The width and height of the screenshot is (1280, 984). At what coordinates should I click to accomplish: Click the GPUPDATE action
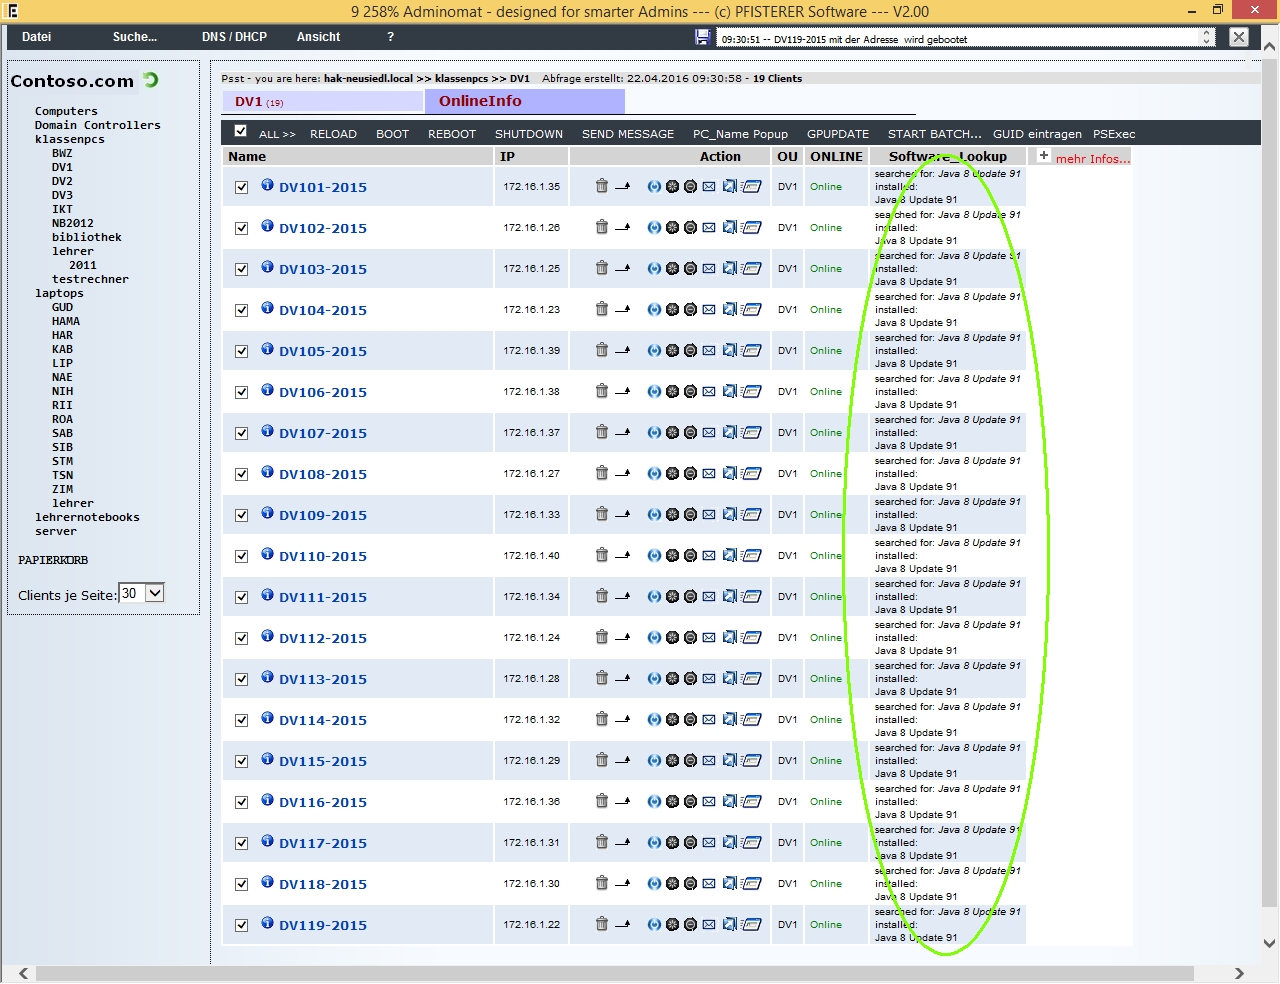[838, 134]
